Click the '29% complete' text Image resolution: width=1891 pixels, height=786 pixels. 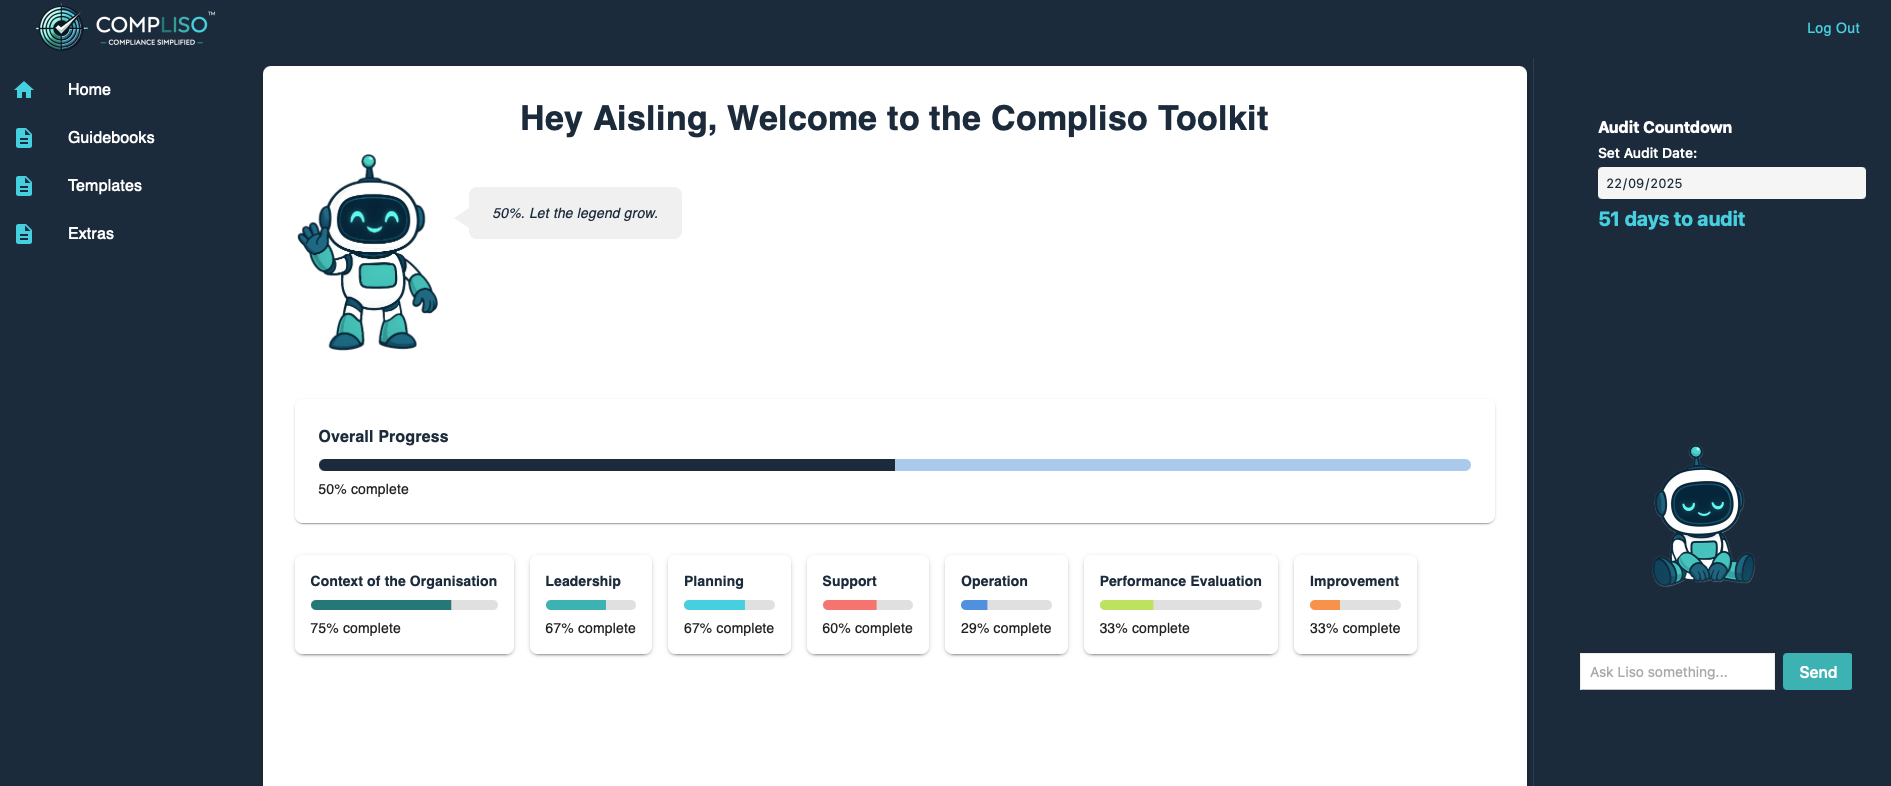point(1006,628)
